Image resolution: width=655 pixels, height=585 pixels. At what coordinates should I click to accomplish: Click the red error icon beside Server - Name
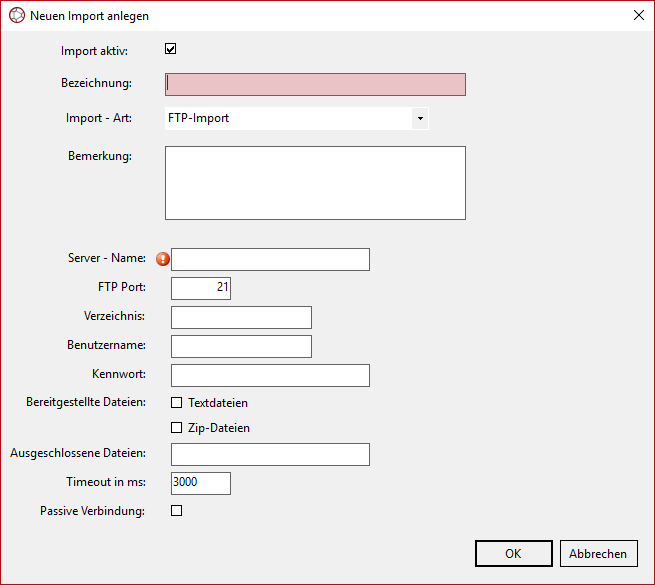164,259
